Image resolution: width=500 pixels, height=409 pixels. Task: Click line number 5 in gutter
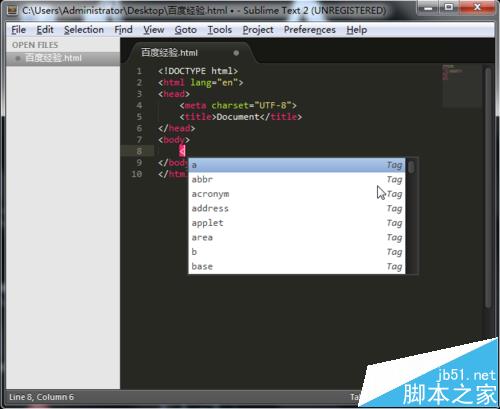[139, 117]
